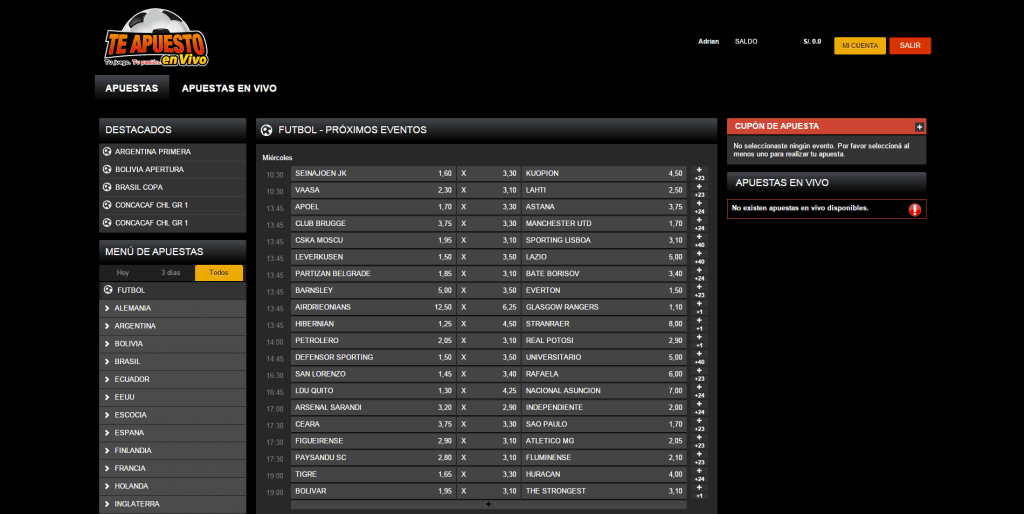Expand the Bolivia country list
The height and width of the screenshot is (514, 1024).
coord(172,344)
